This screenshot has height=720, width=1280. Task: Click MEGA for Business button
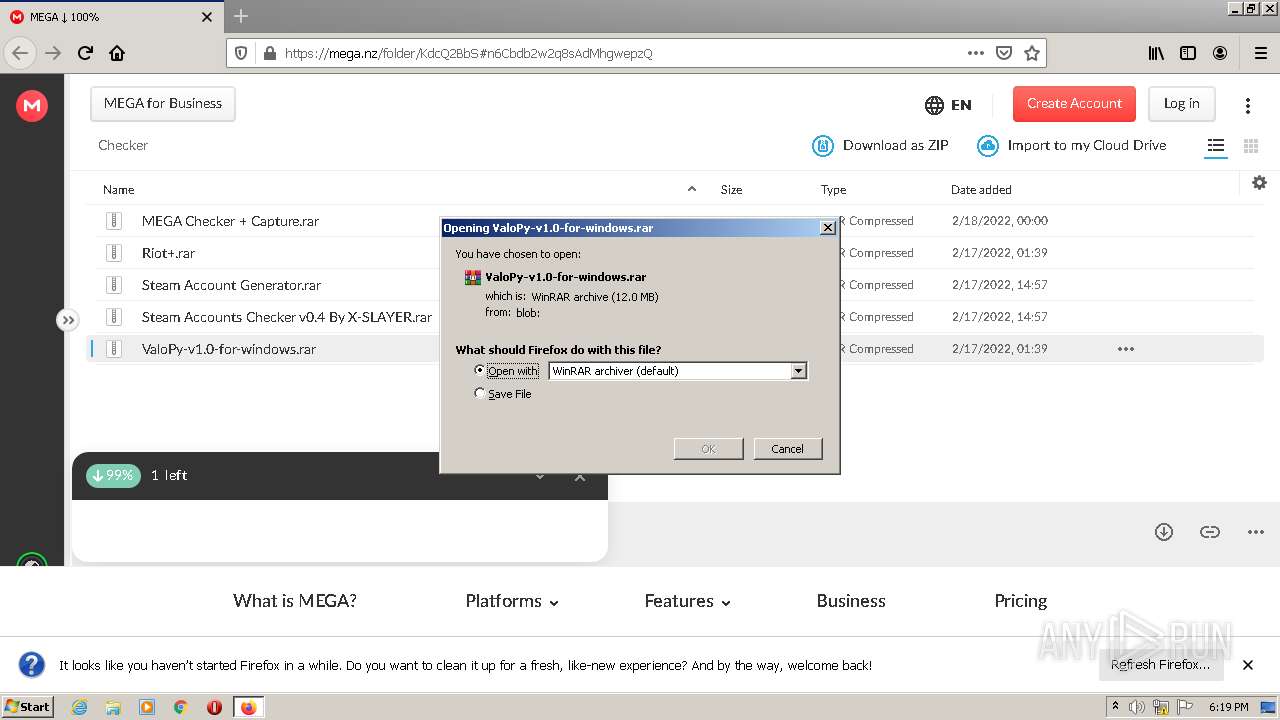pyautogui.click(x=163, y=104)
